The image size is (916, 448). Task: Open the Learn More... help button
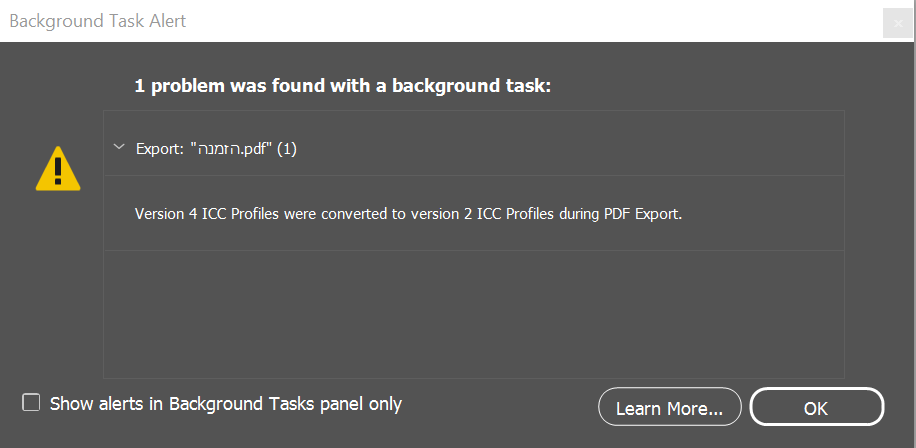tap(669, 408)
